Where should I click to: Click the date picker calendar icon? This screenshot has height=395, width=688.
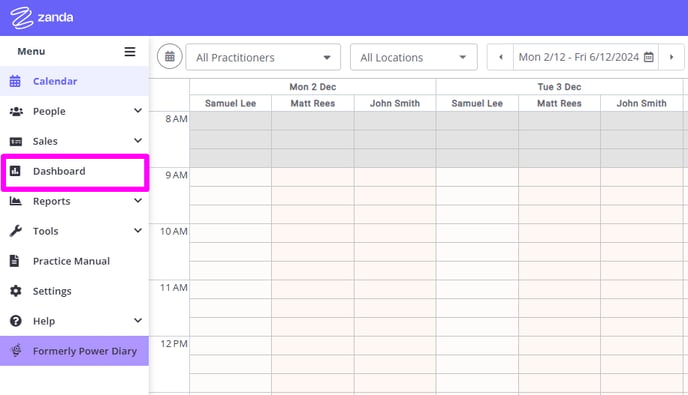point(649,57)
